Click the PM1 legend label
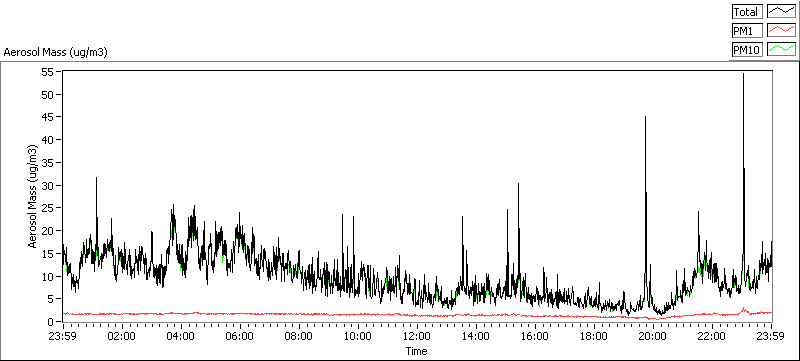The image size is (800, 361). [747, 31]
